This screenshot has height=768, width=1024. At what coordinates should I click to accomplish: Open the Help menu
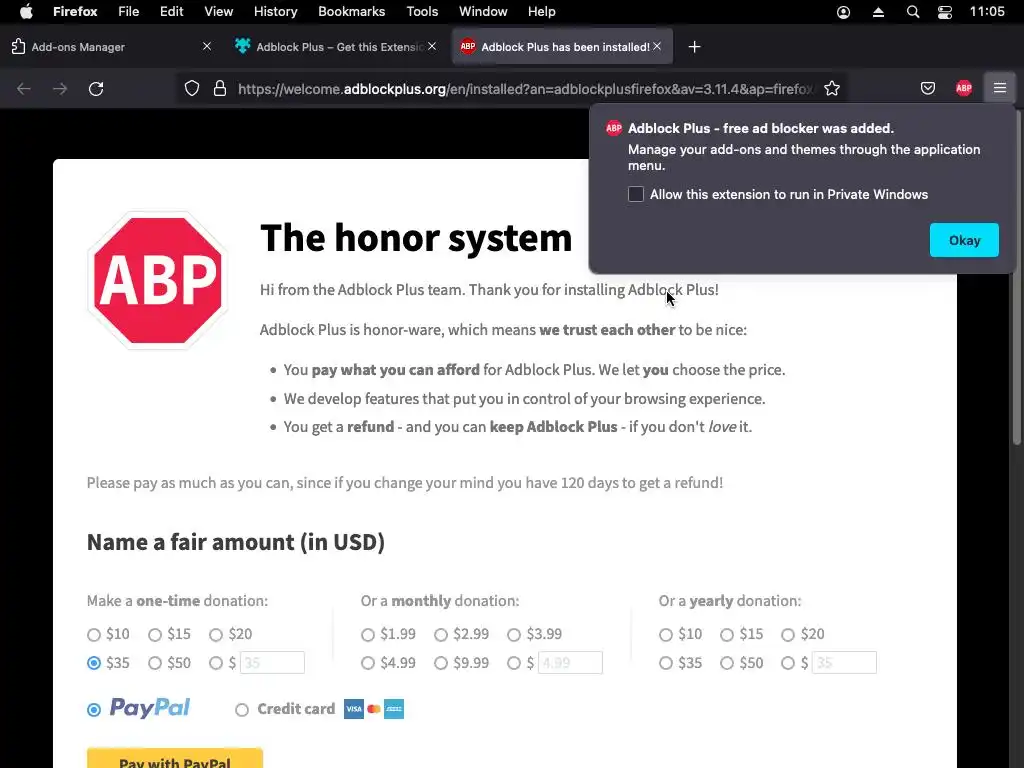541,12
